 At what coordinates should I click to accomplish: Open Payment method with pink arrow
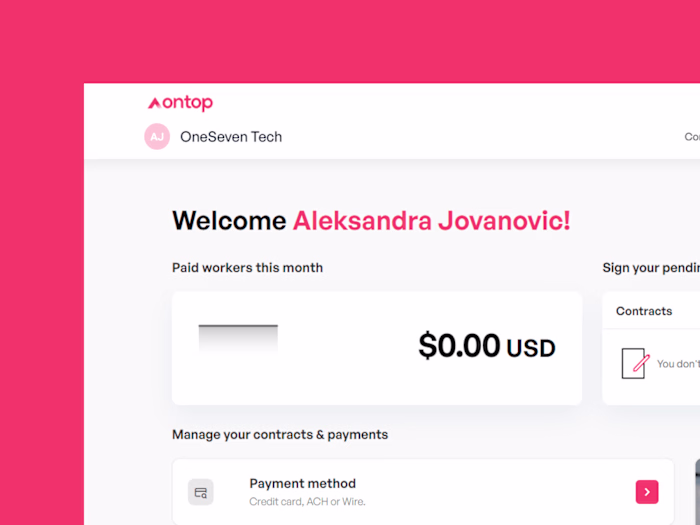point(647,492)
